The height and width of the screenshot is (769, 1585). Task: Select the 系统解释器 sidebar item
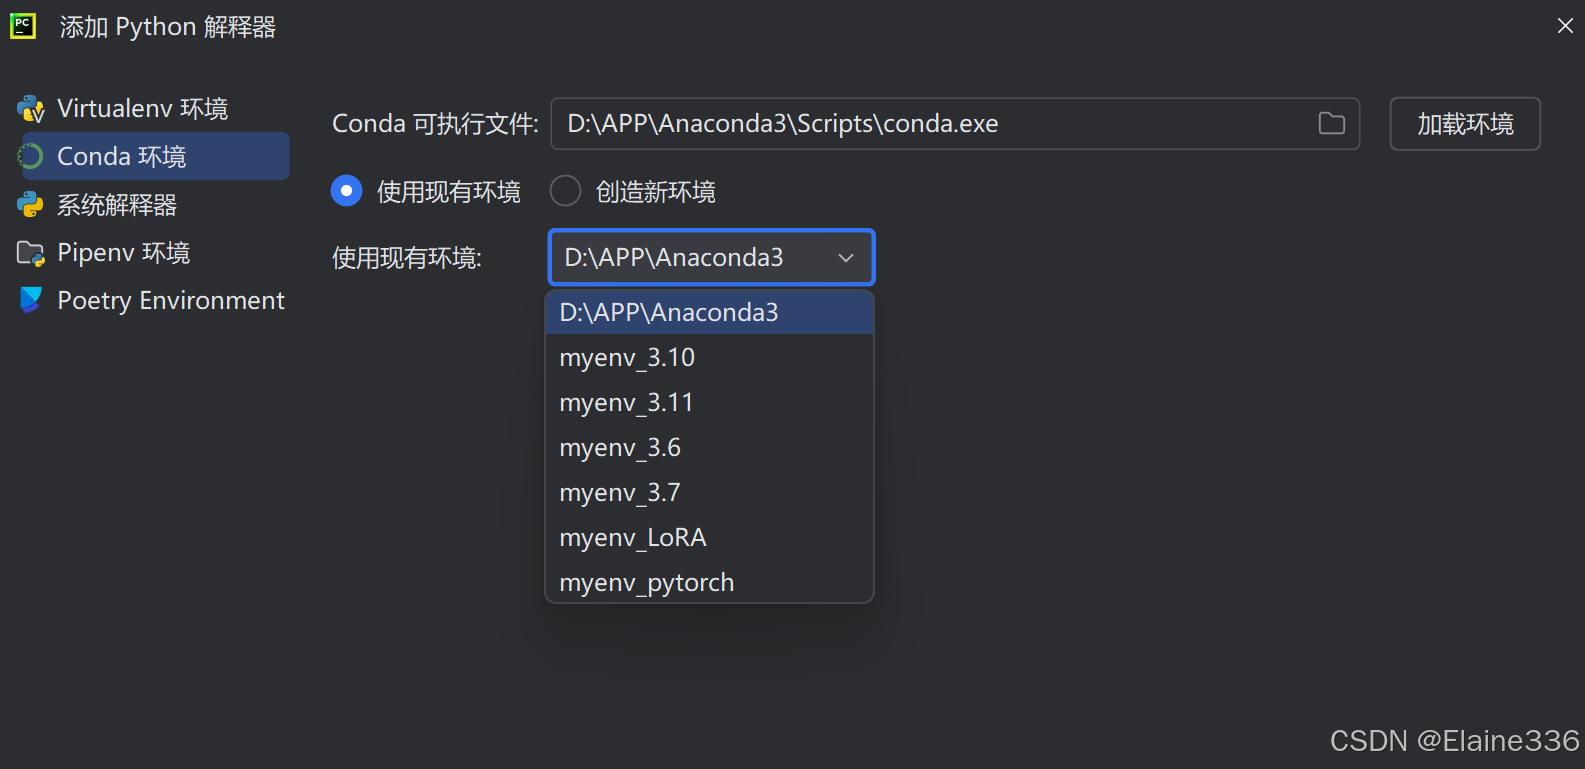[153, 205]
